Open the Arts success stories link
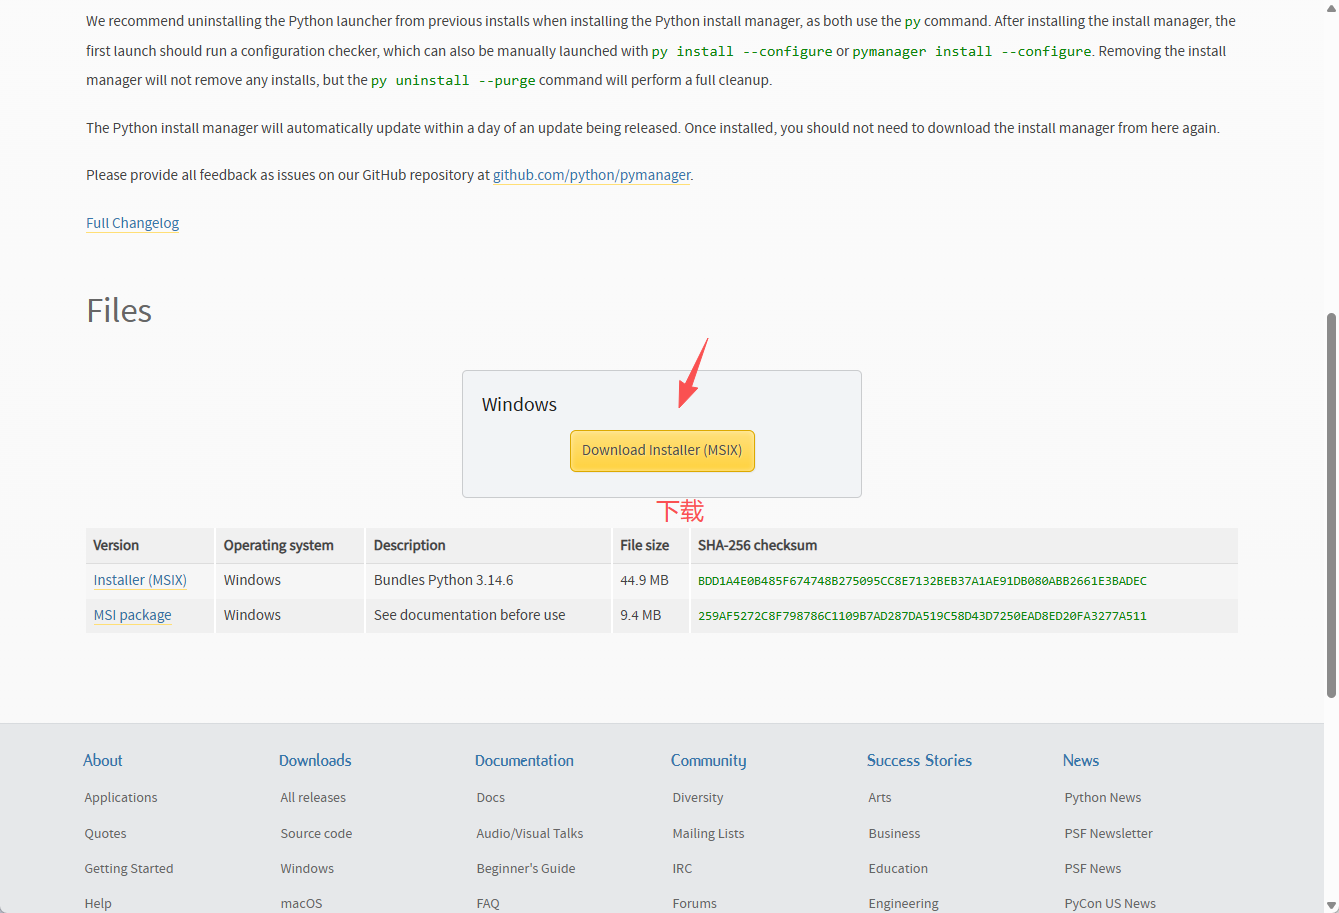The image size is (1339, 913). (880, 797)
